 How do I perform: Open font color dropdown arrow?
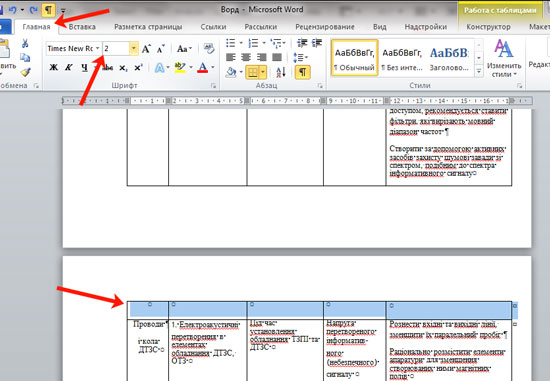point(213,67)
